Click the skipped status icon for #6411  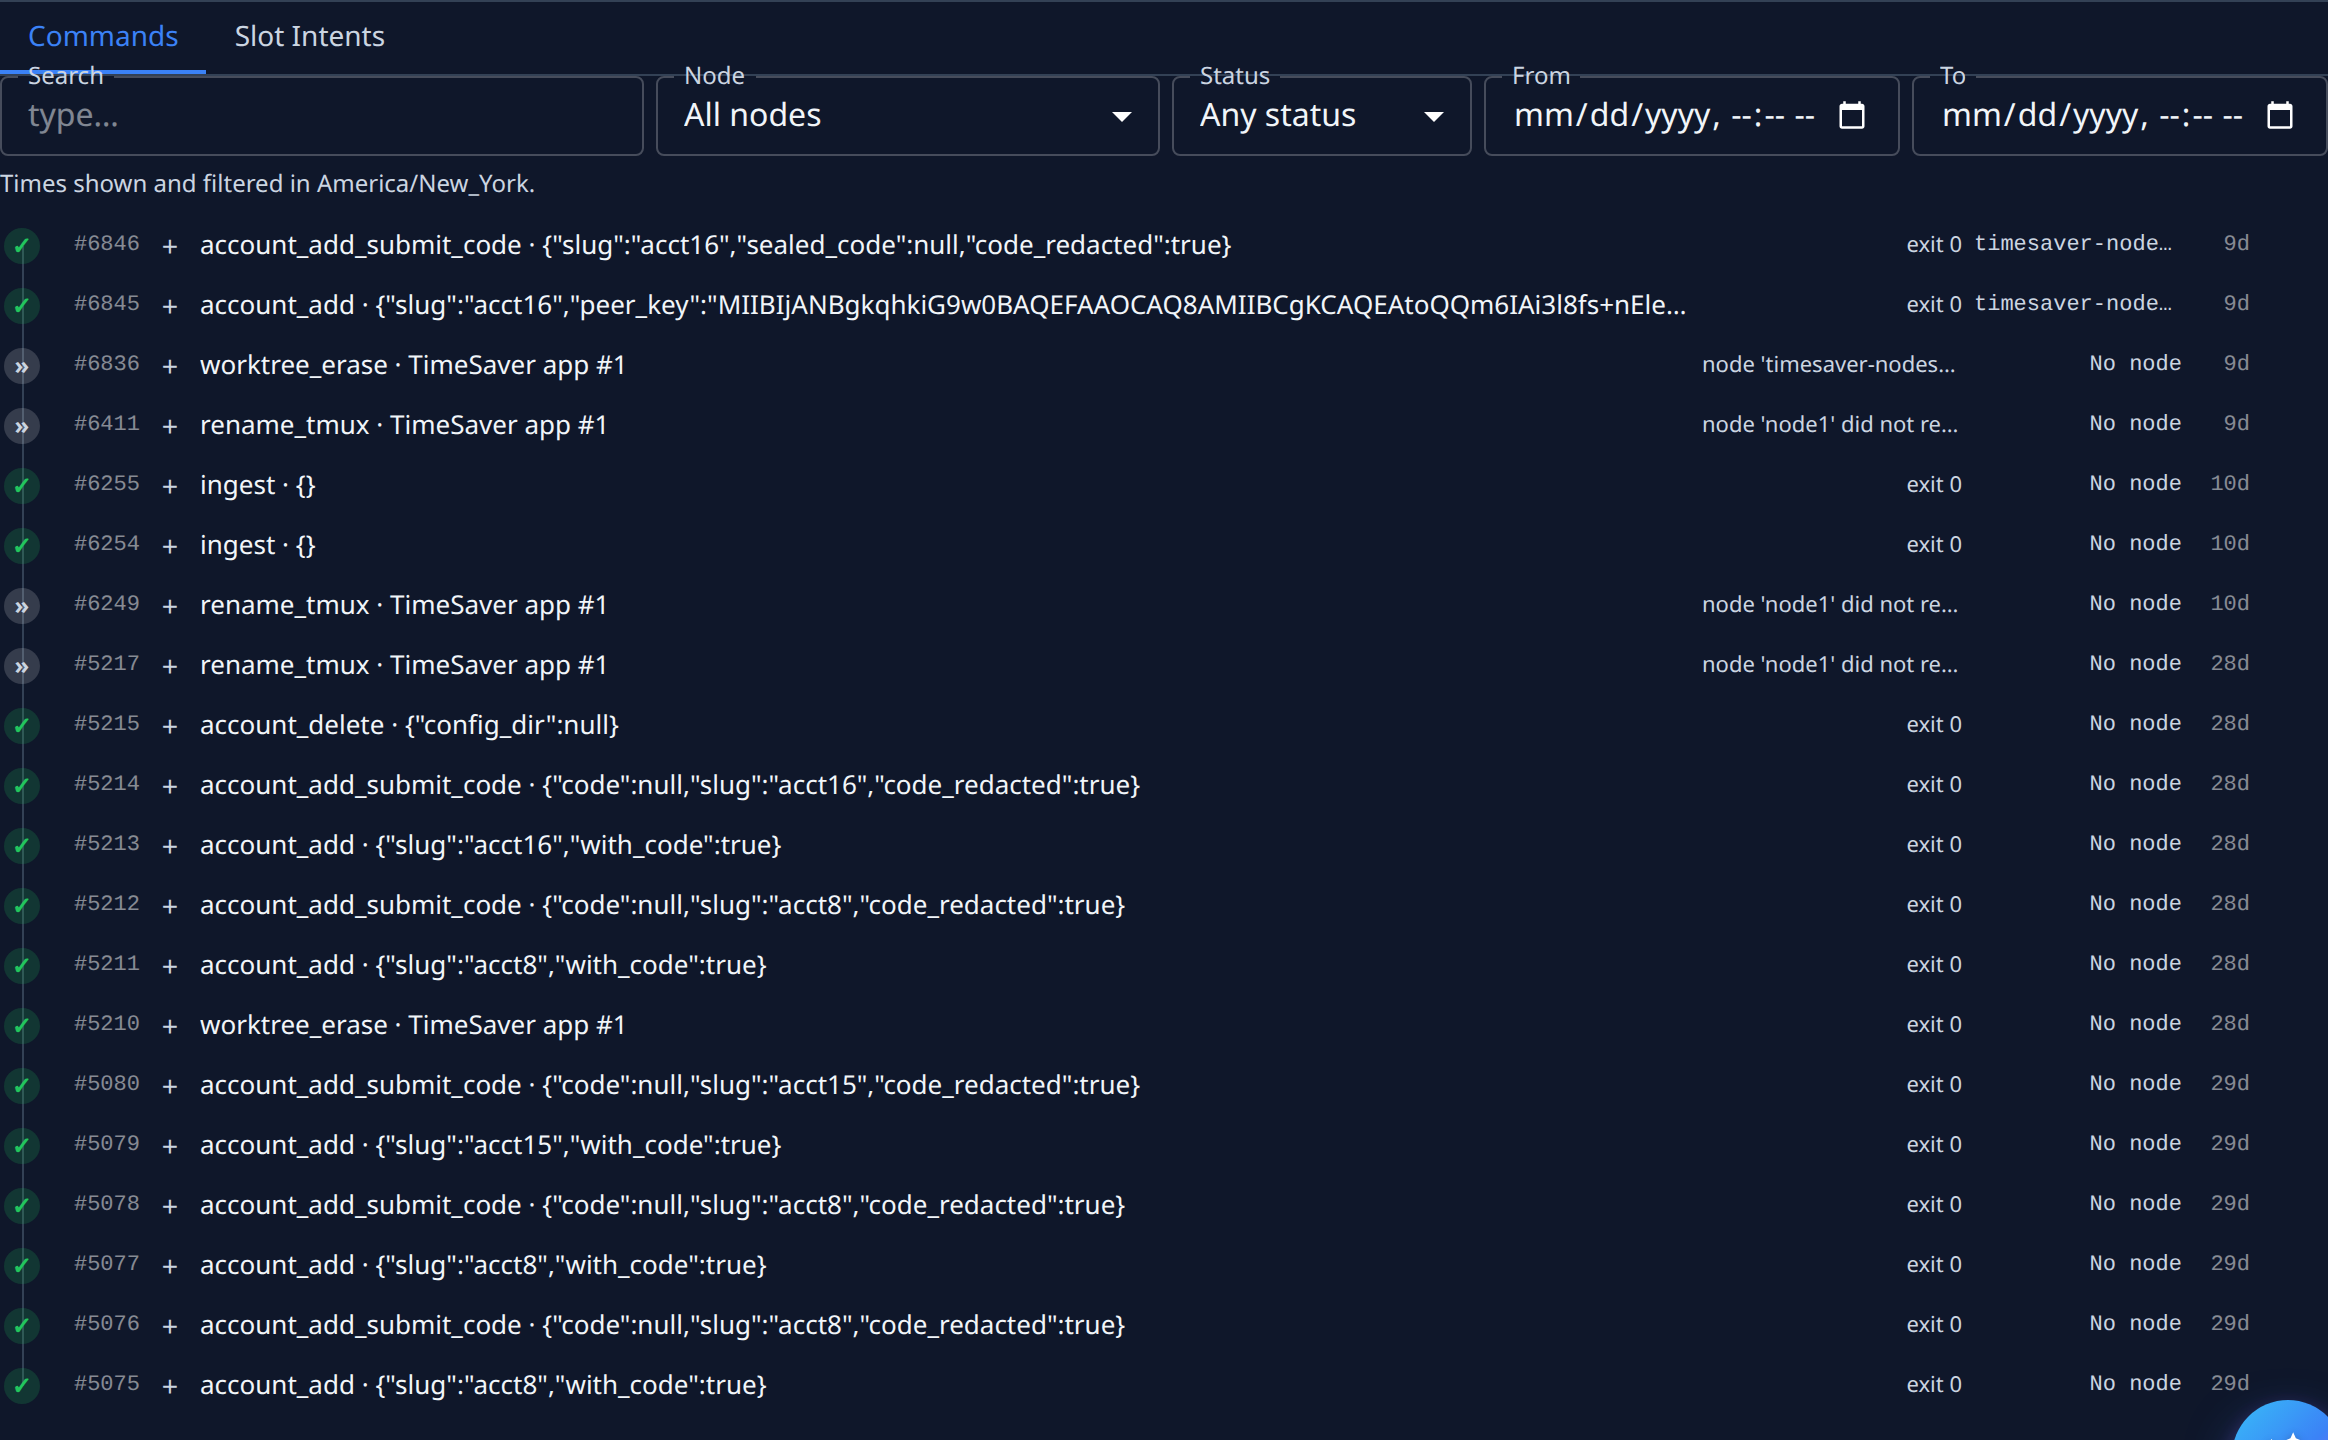21,426
